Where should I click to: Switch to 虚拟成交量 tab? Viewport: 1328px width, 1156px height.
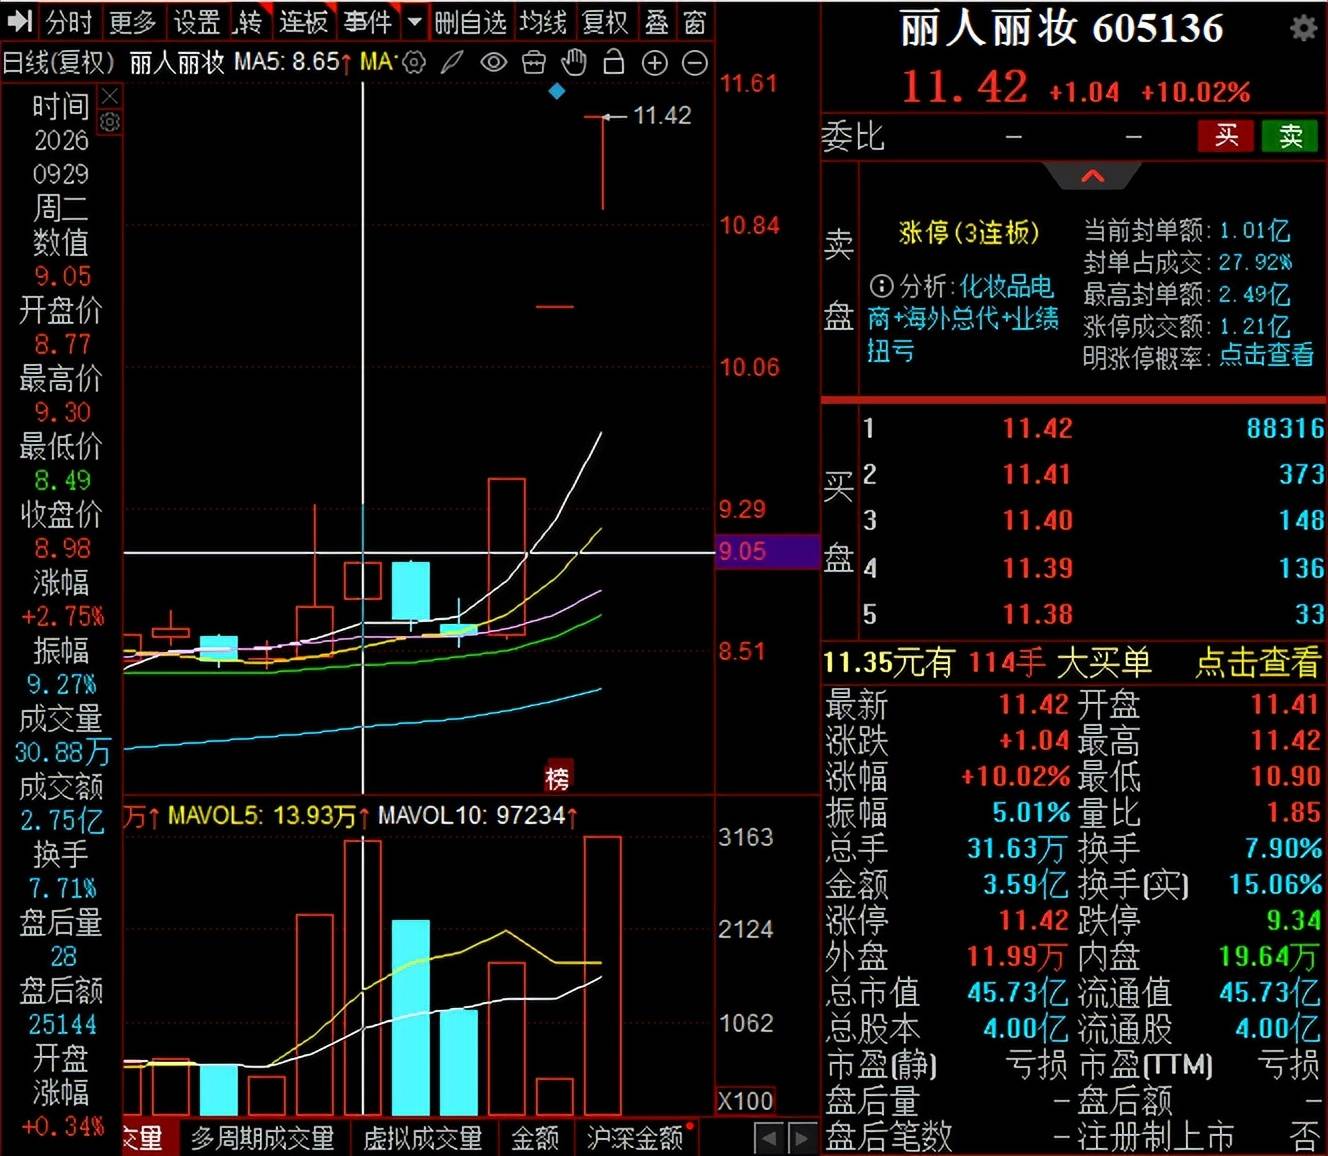tap(422, 1138)
